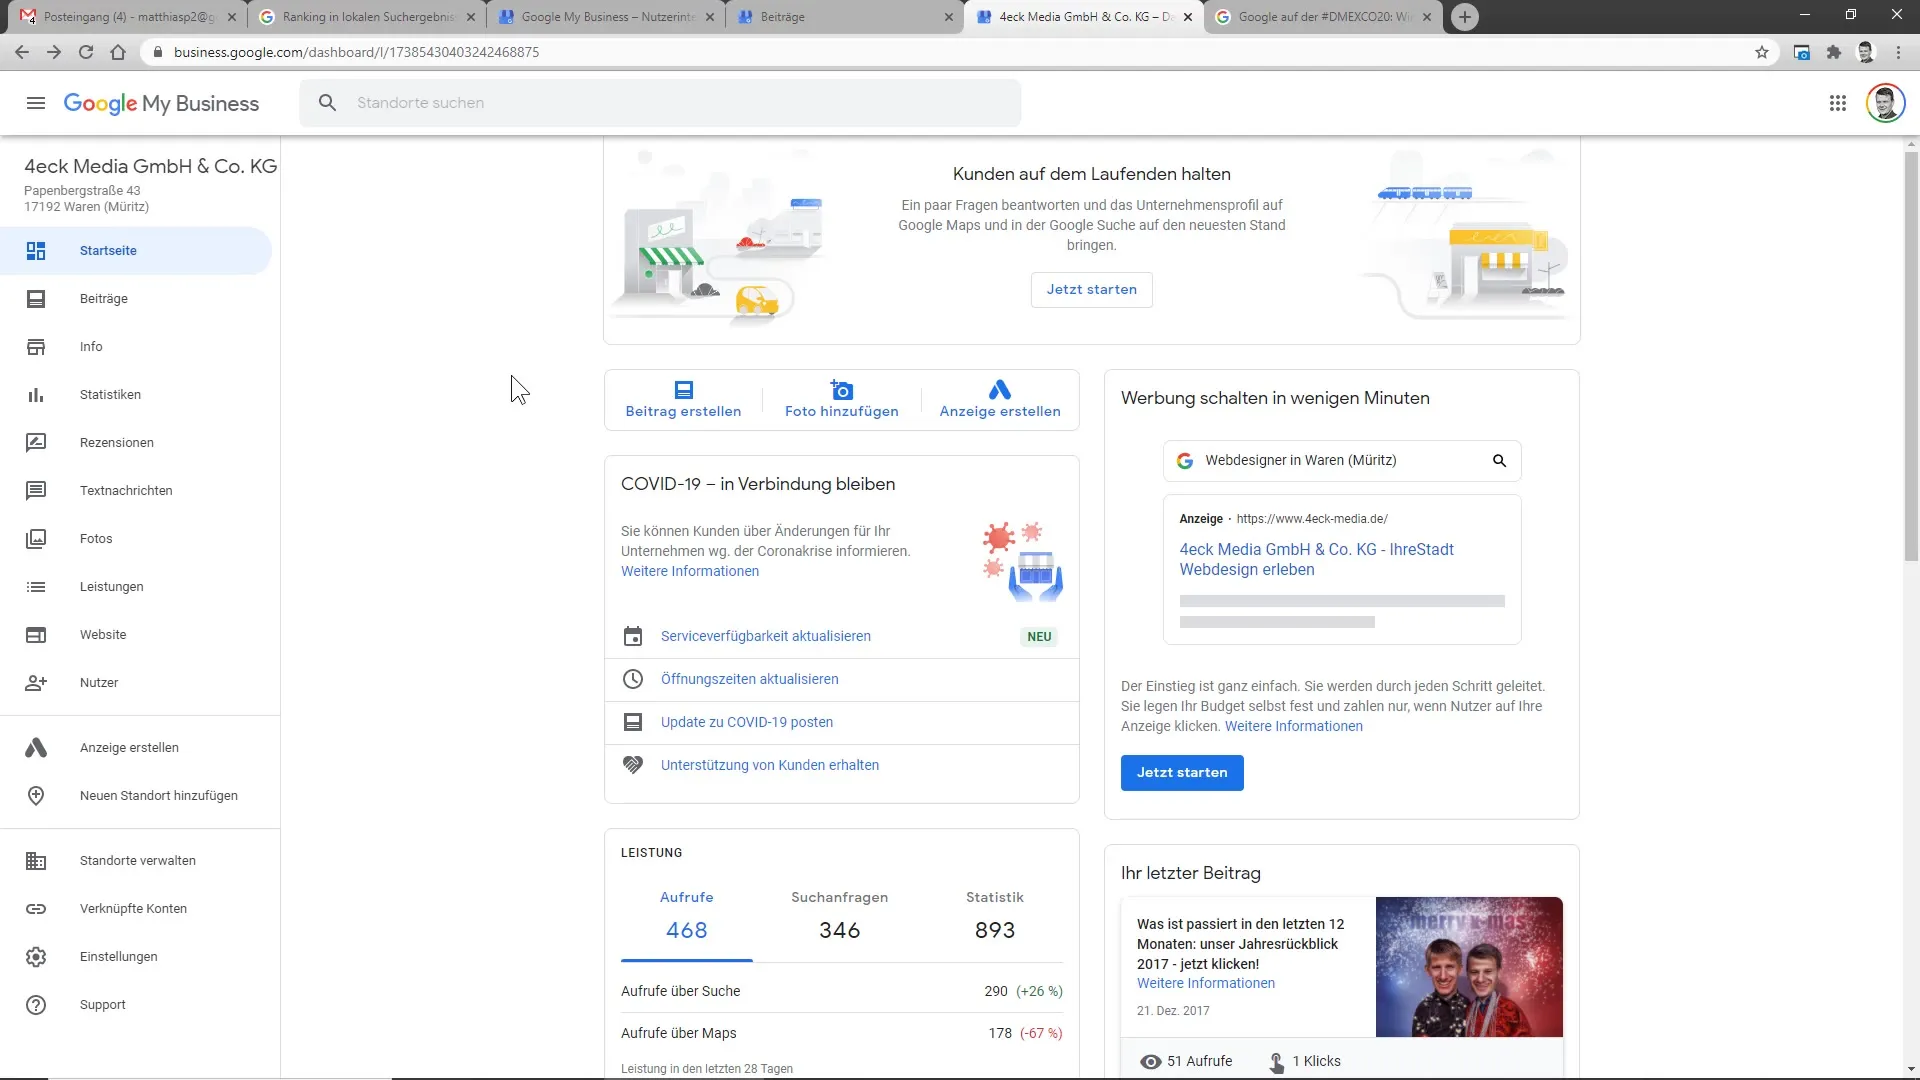The image size is (1920, 1080).
Task: Click Beitrag erstellen button
Action: 683,400
